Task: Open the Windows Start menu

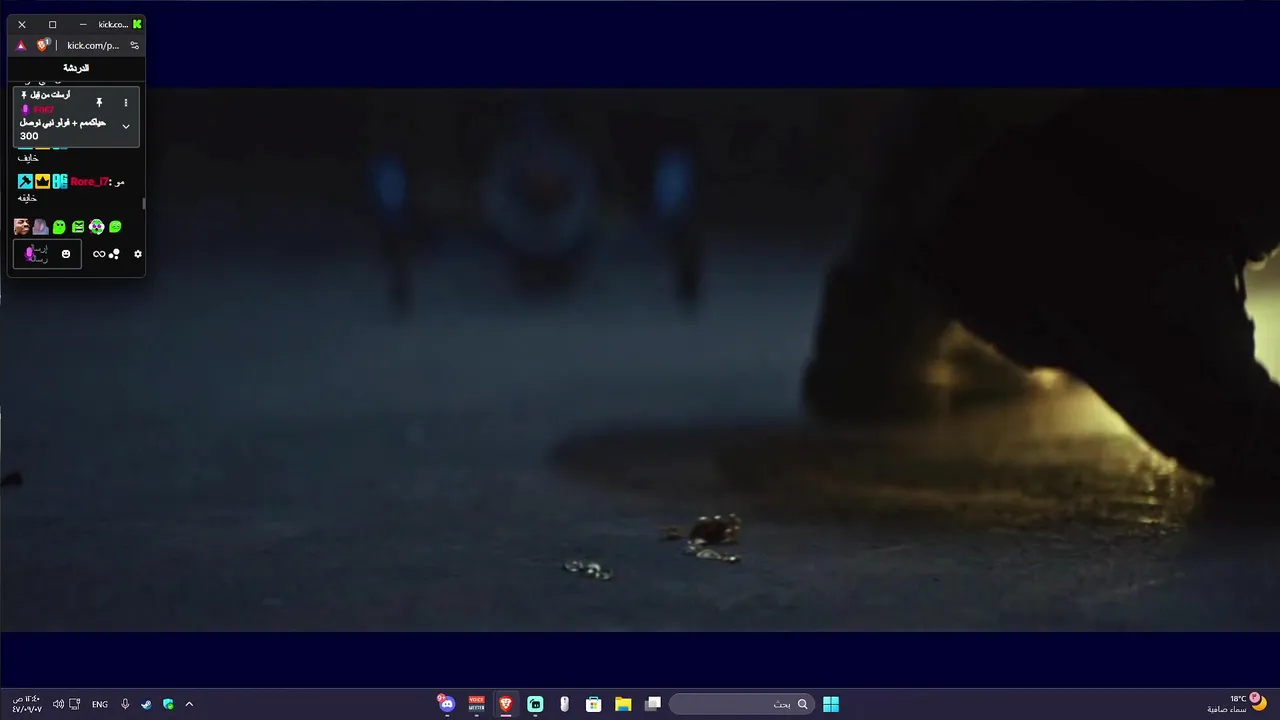Action: [x=831, y=704]
